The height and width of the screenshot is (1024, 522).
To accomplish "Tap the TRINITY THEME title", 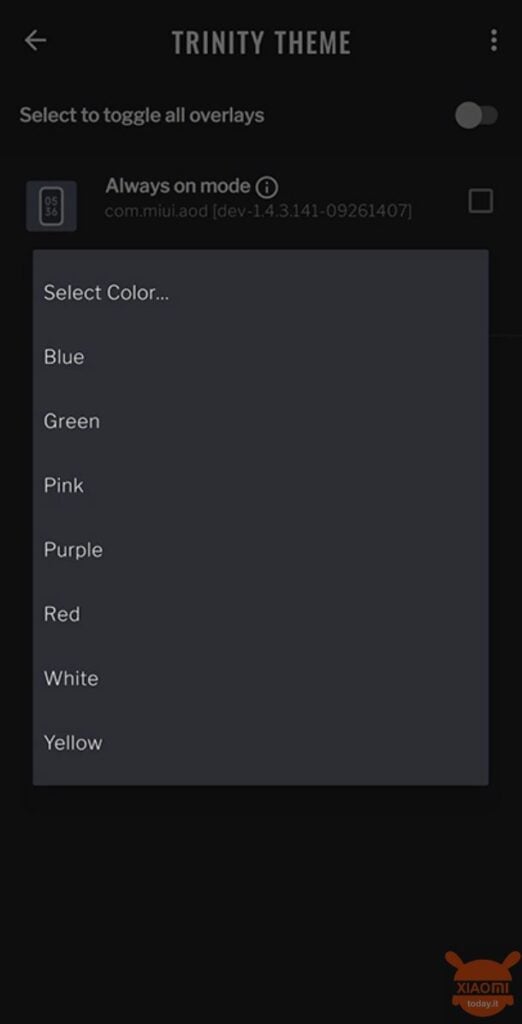I will coord(261,42).
